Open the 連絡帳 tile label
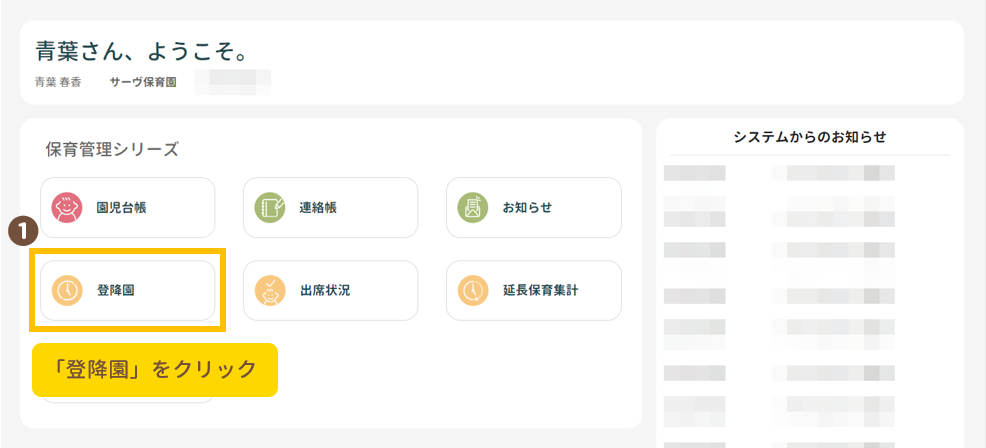This screenshot has height=448, width=986. pyautogui.click(x=318, y=208)
